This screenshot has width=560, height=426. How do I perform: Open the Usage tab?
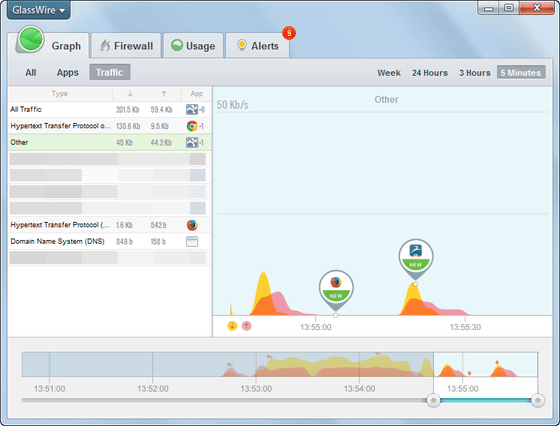[193, 46]
